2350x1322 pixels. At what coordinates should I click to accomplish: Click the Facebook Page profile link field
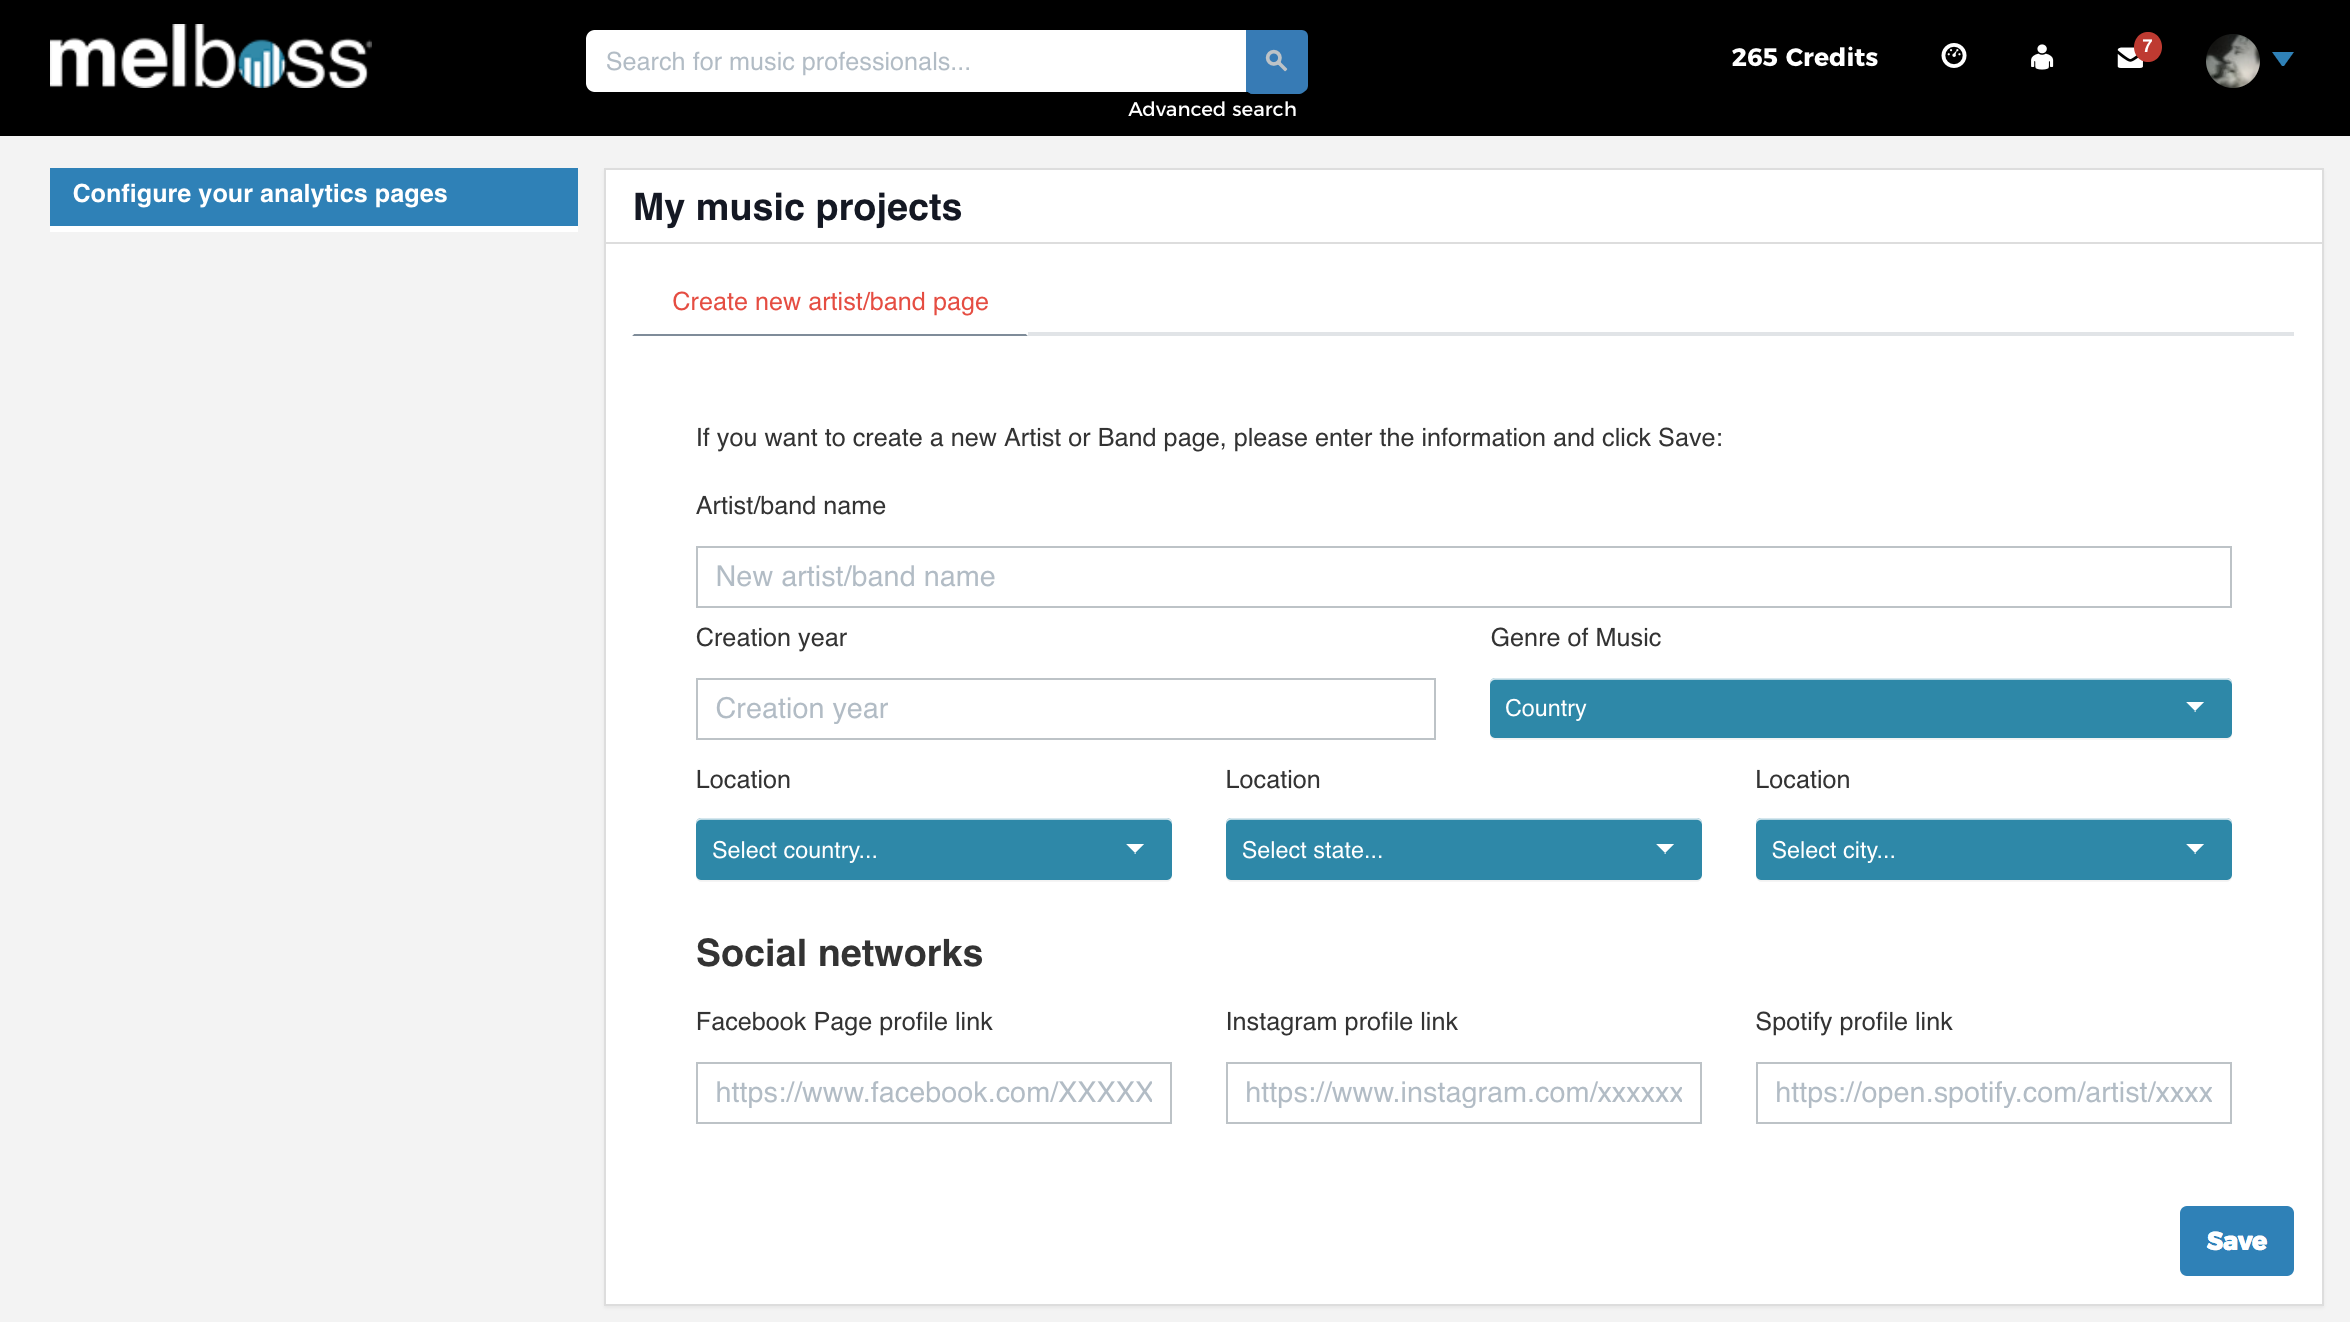(x=933, y=1093)
